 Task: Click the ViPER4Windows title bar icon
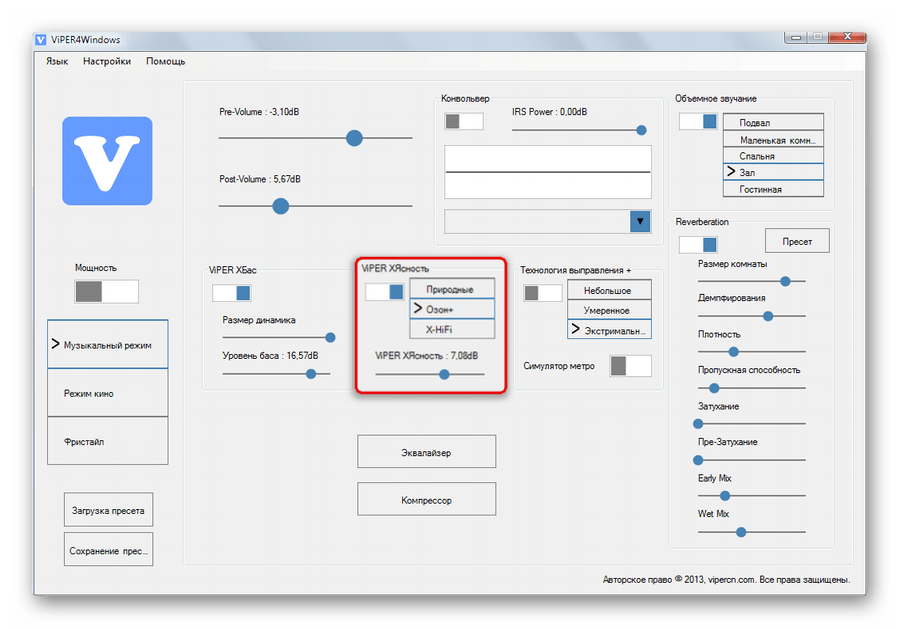click(x=40, y=40)
